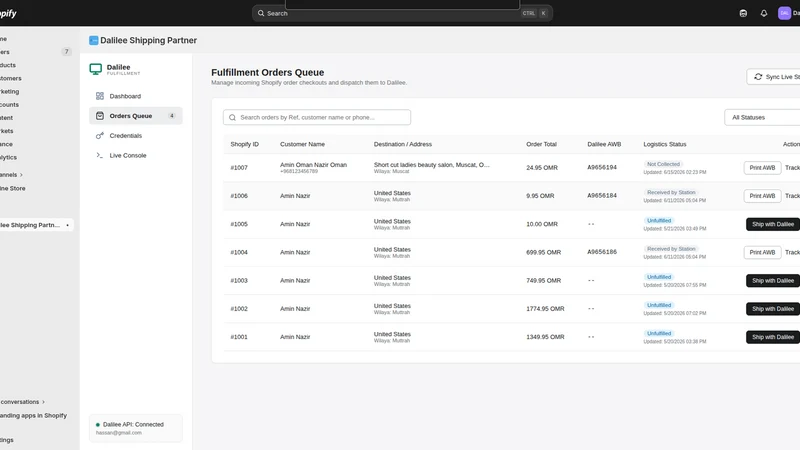Click Track link for order #1006
This screenshot has width=800, height=450.
click(792, 195)
